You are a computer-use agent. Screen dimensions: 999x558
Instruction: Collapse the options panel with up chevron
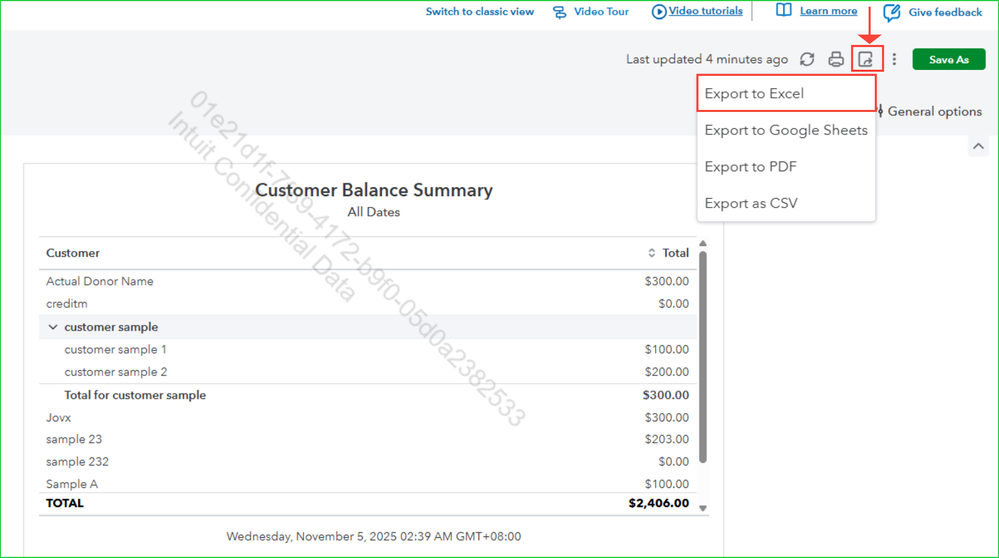(x=978, y=147)
